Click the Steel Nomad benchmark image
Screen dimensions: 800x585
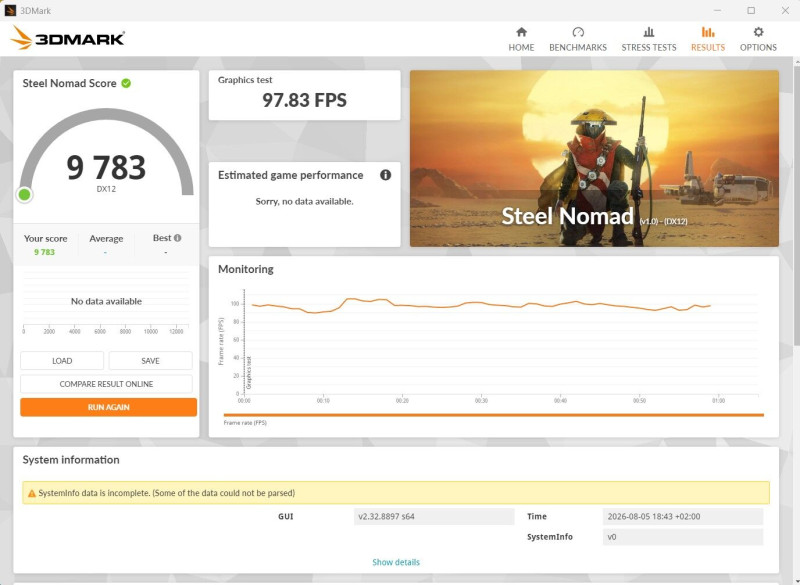[x=594, y=159]
